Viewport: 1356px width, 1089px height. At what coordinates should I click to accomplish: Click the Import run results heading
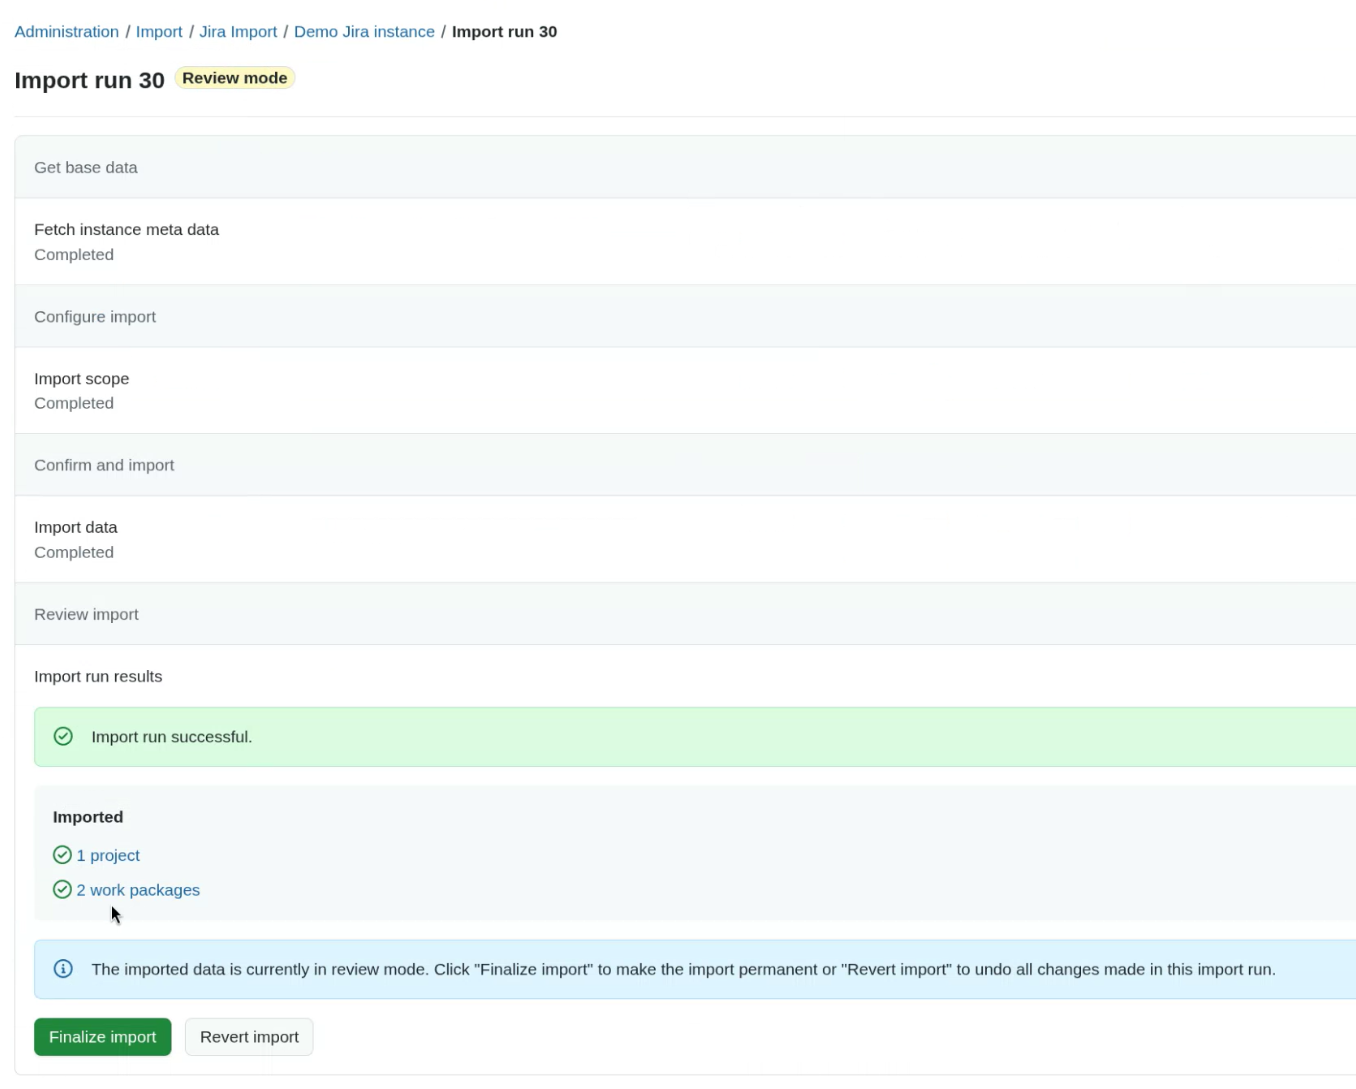point(98,676)
